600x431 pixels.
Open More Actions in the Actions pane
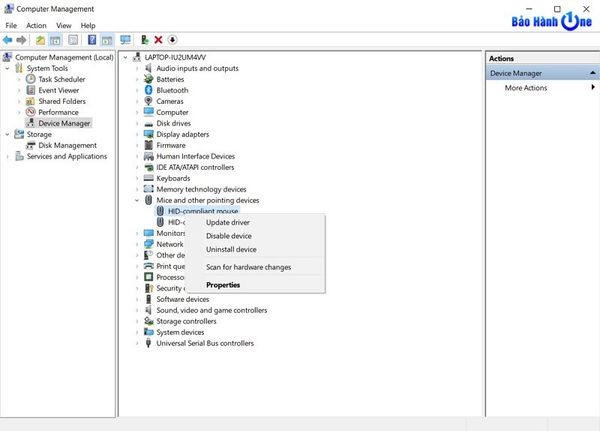point(526,88)
